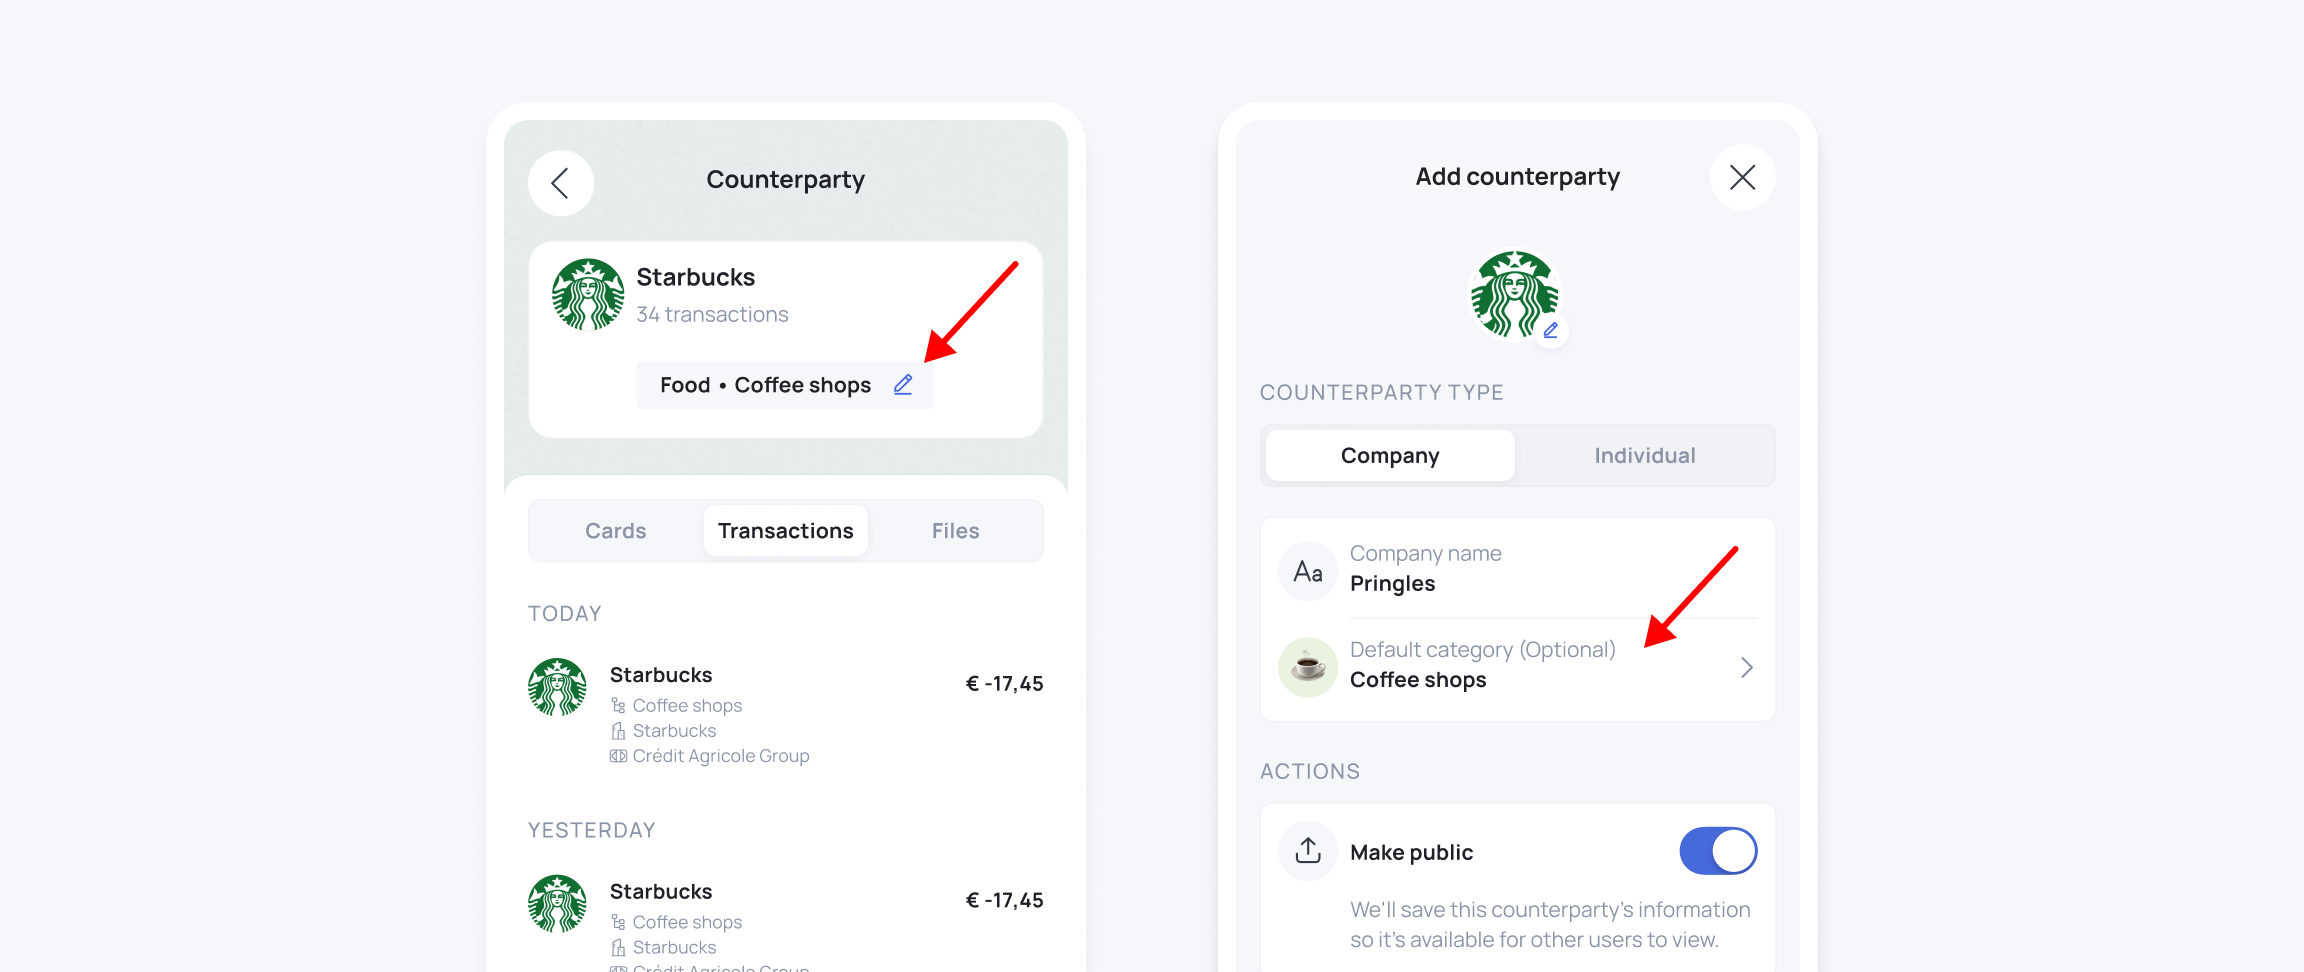Viewport: 2304px width, 972px height.
Task: Click the coffee cup category icon
Action: (1308, 667)
